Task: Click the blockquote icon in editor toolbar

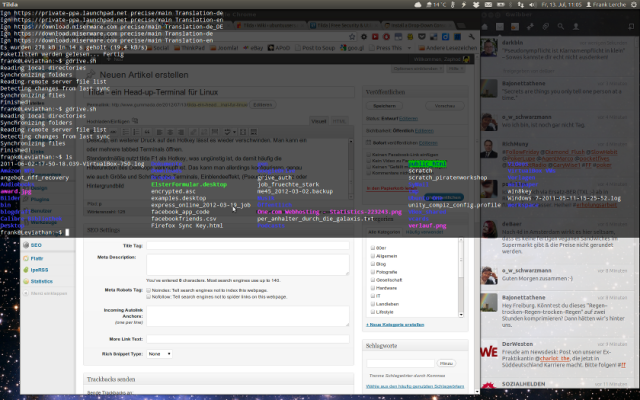Action: pos(147,132)
